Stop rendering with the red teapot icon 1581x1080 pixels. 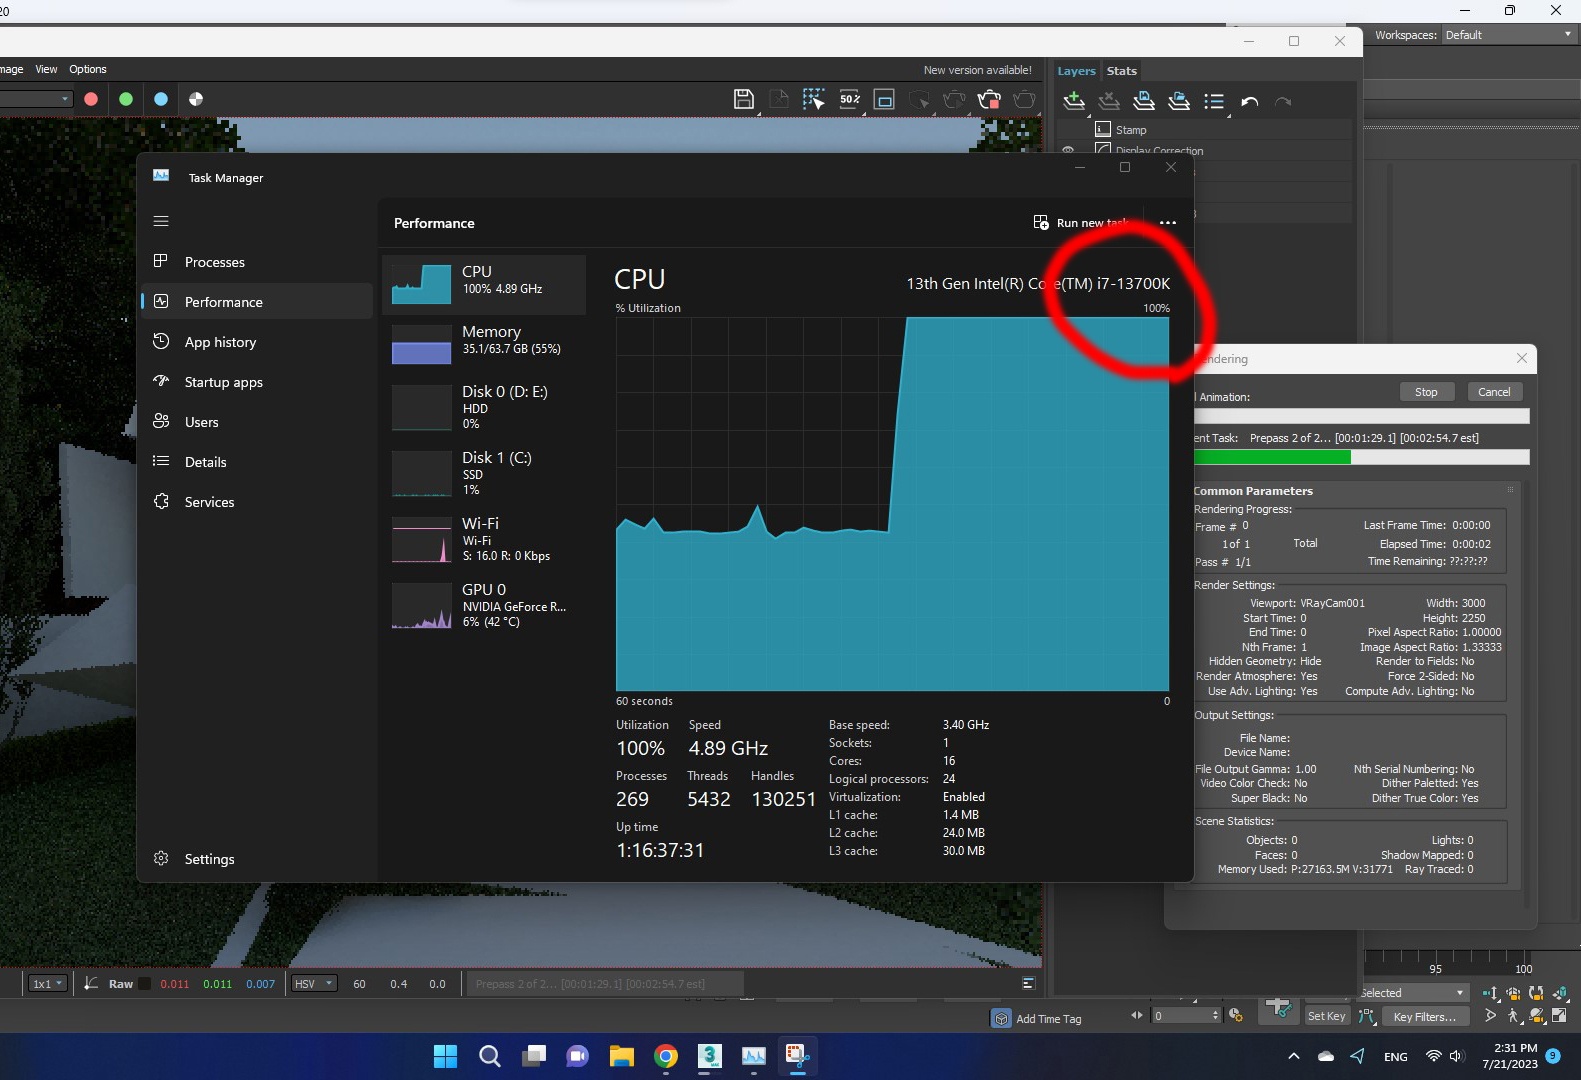(x=989, y=99)
